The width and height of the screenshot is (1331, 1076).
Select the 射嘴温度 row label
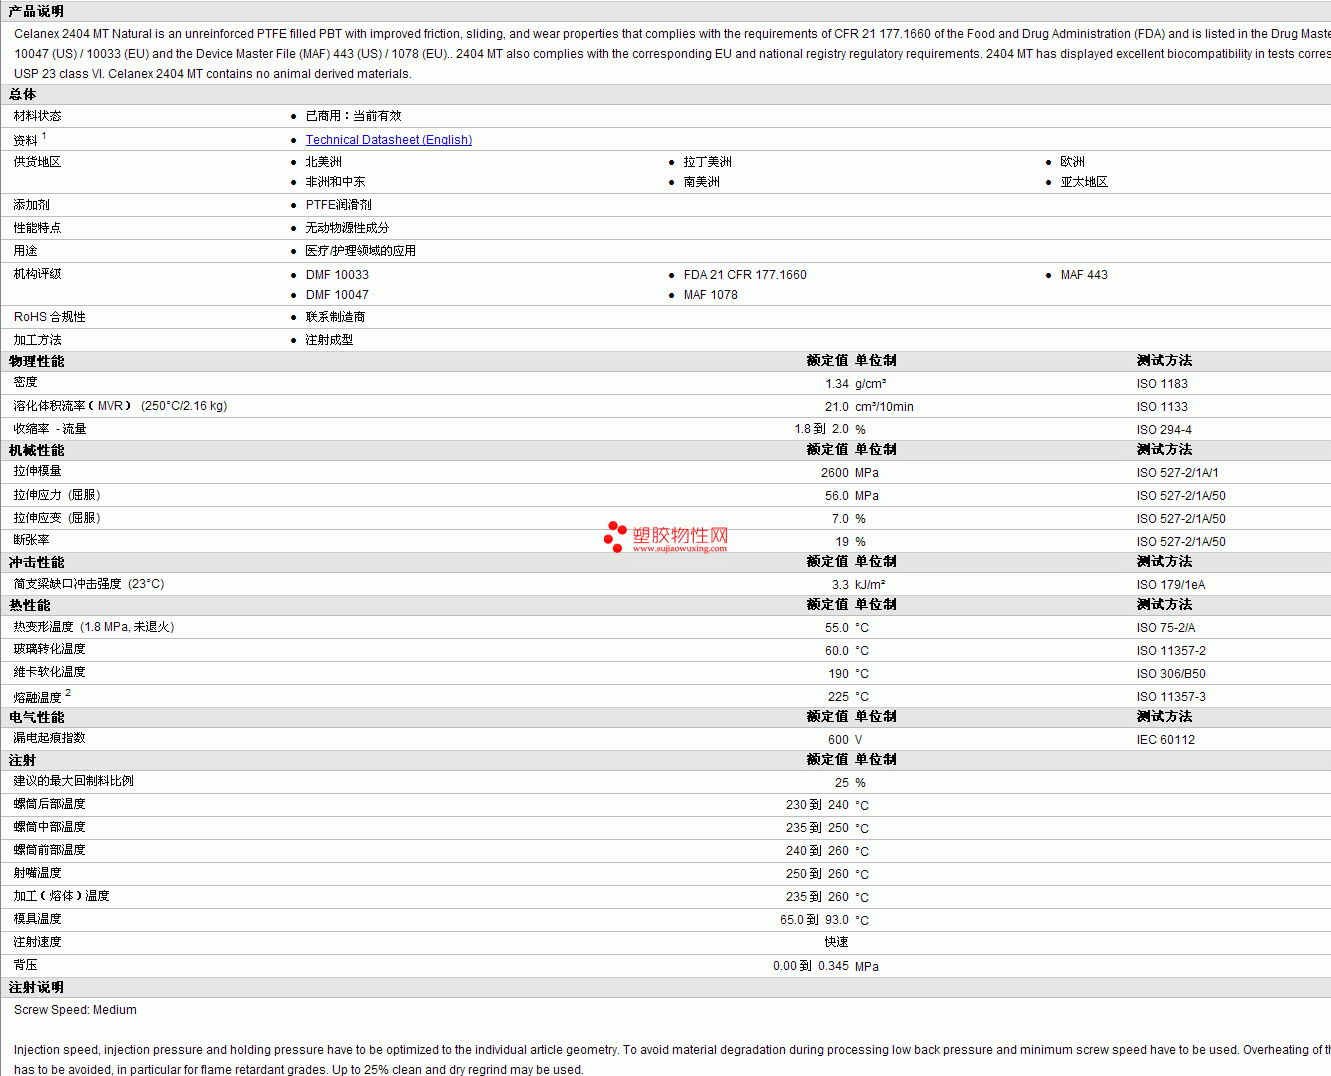38,873
